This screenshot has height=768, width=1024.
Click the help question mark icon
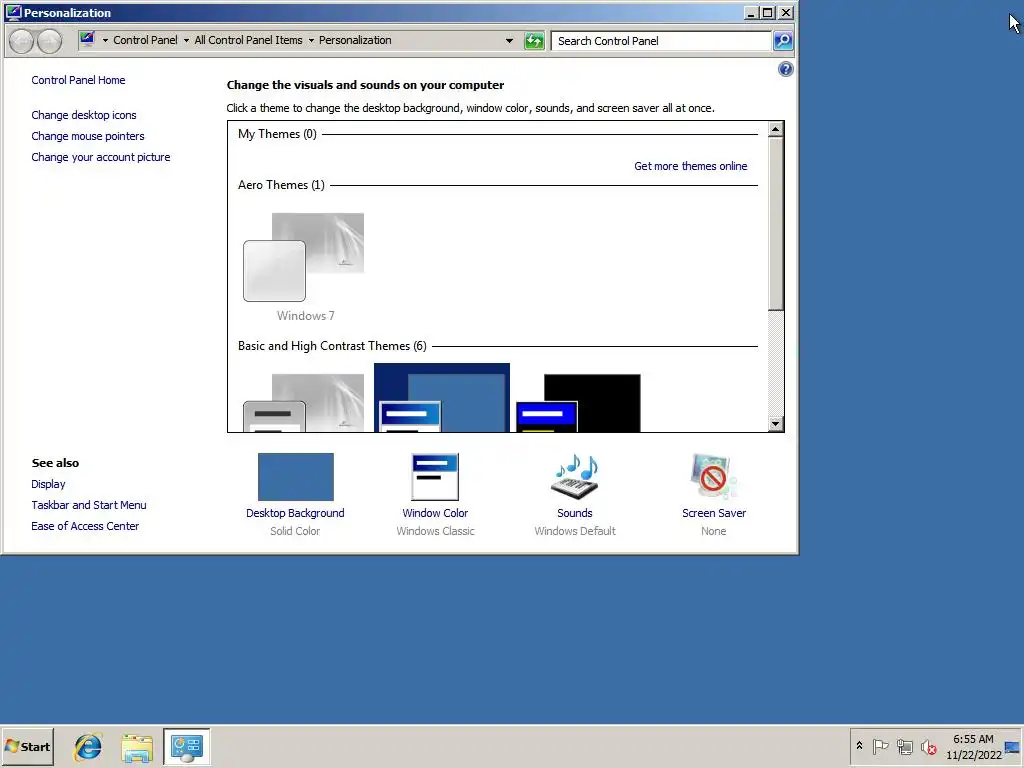coord(786,69)
